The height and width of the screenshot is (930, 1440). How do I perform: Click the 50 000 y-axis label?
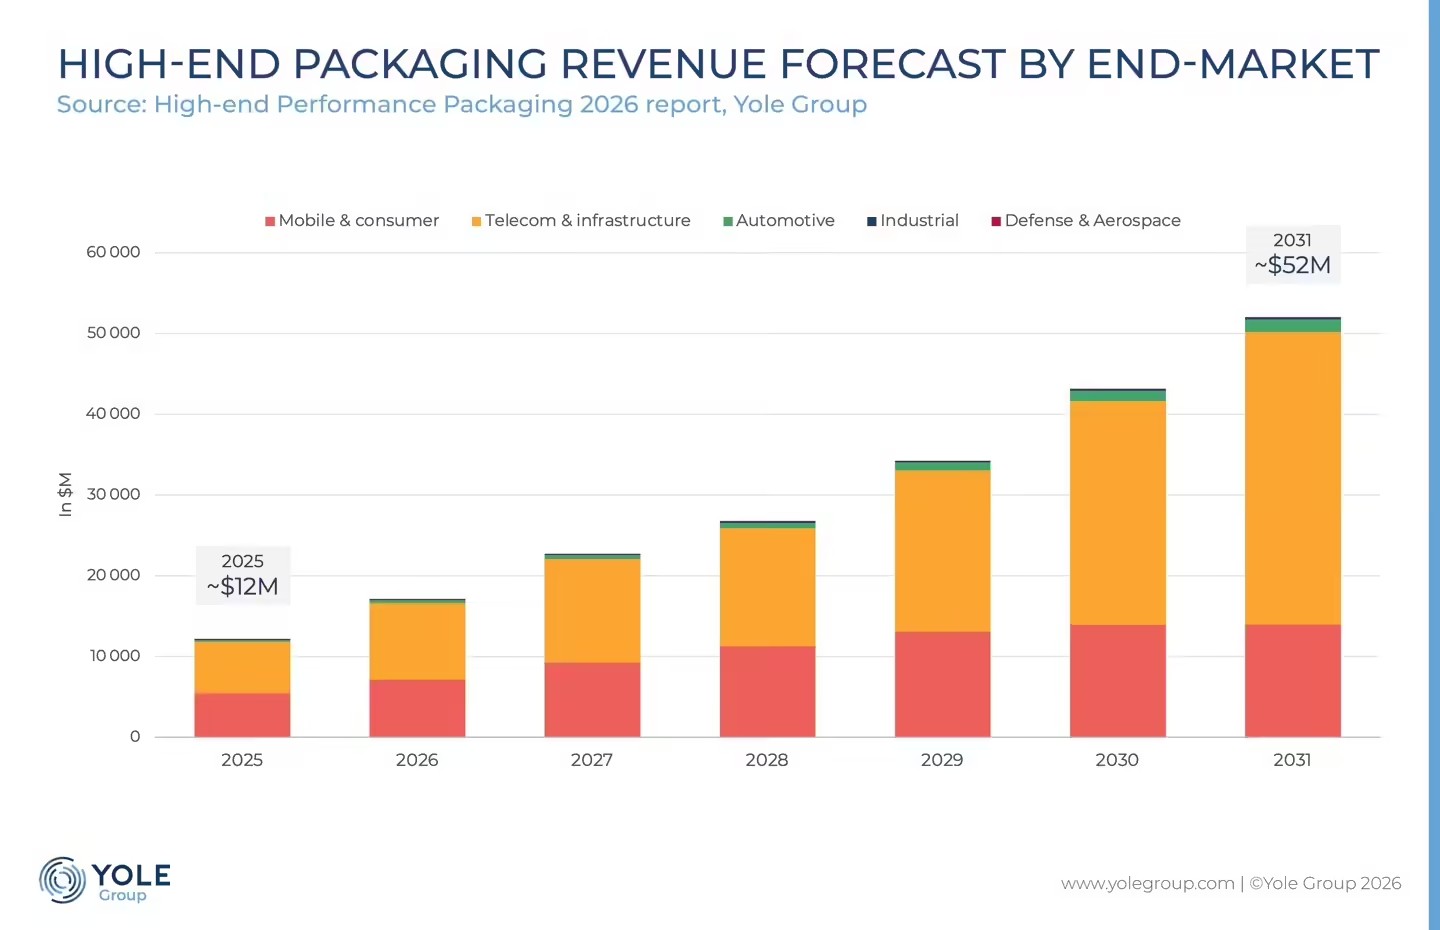pos(113,333)
